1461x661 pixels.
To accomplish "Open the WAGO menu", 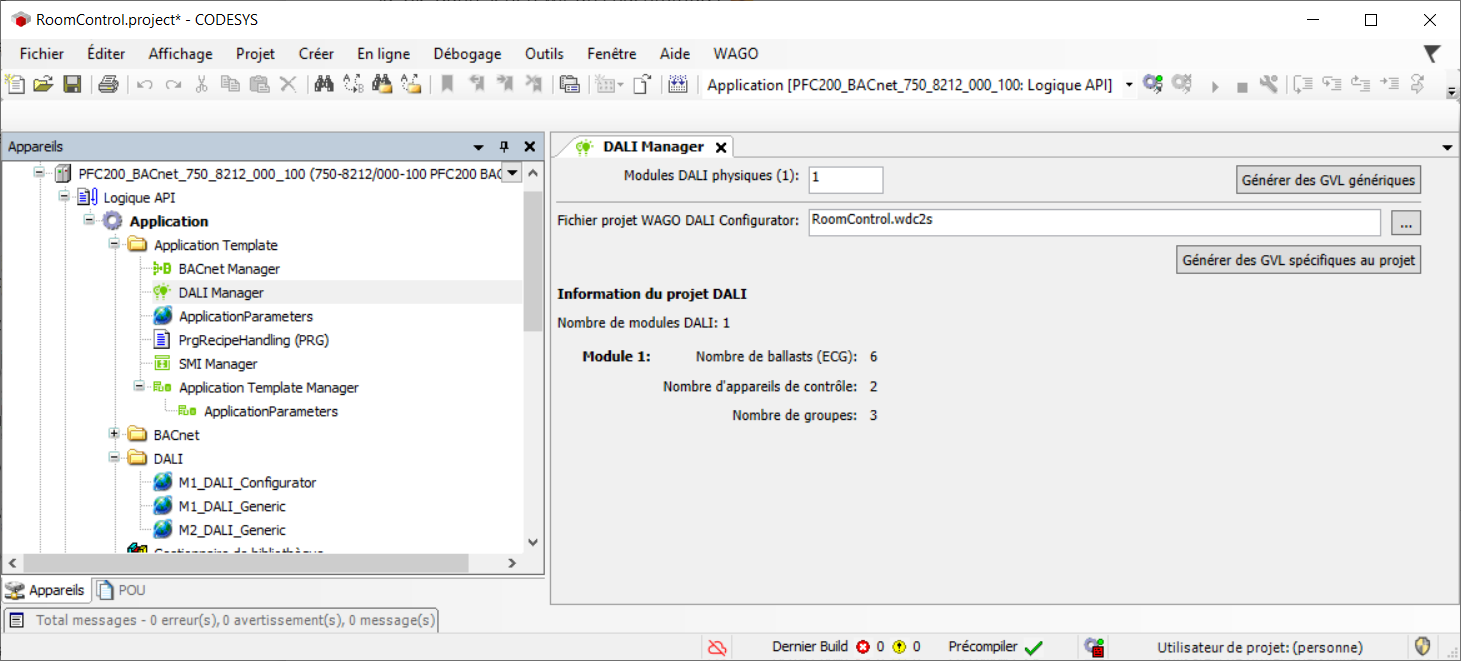I will tap(736, 54).
